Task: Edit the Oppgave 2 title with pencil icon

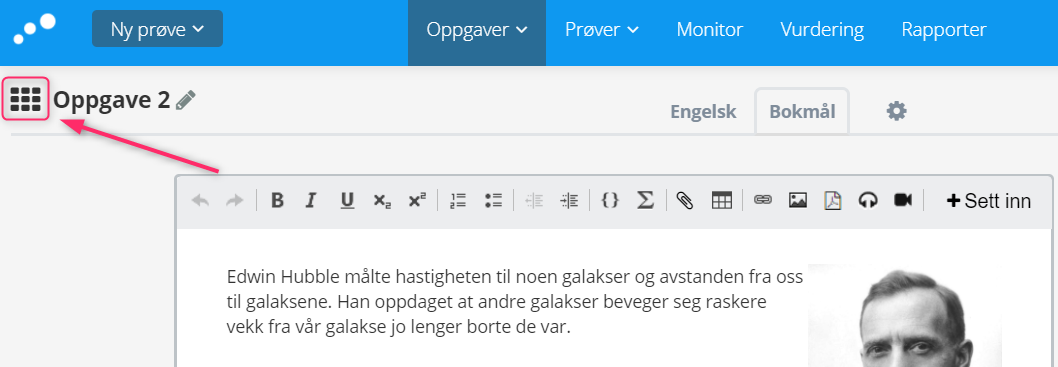Action: pyautogui.click(x=186, y=101)
